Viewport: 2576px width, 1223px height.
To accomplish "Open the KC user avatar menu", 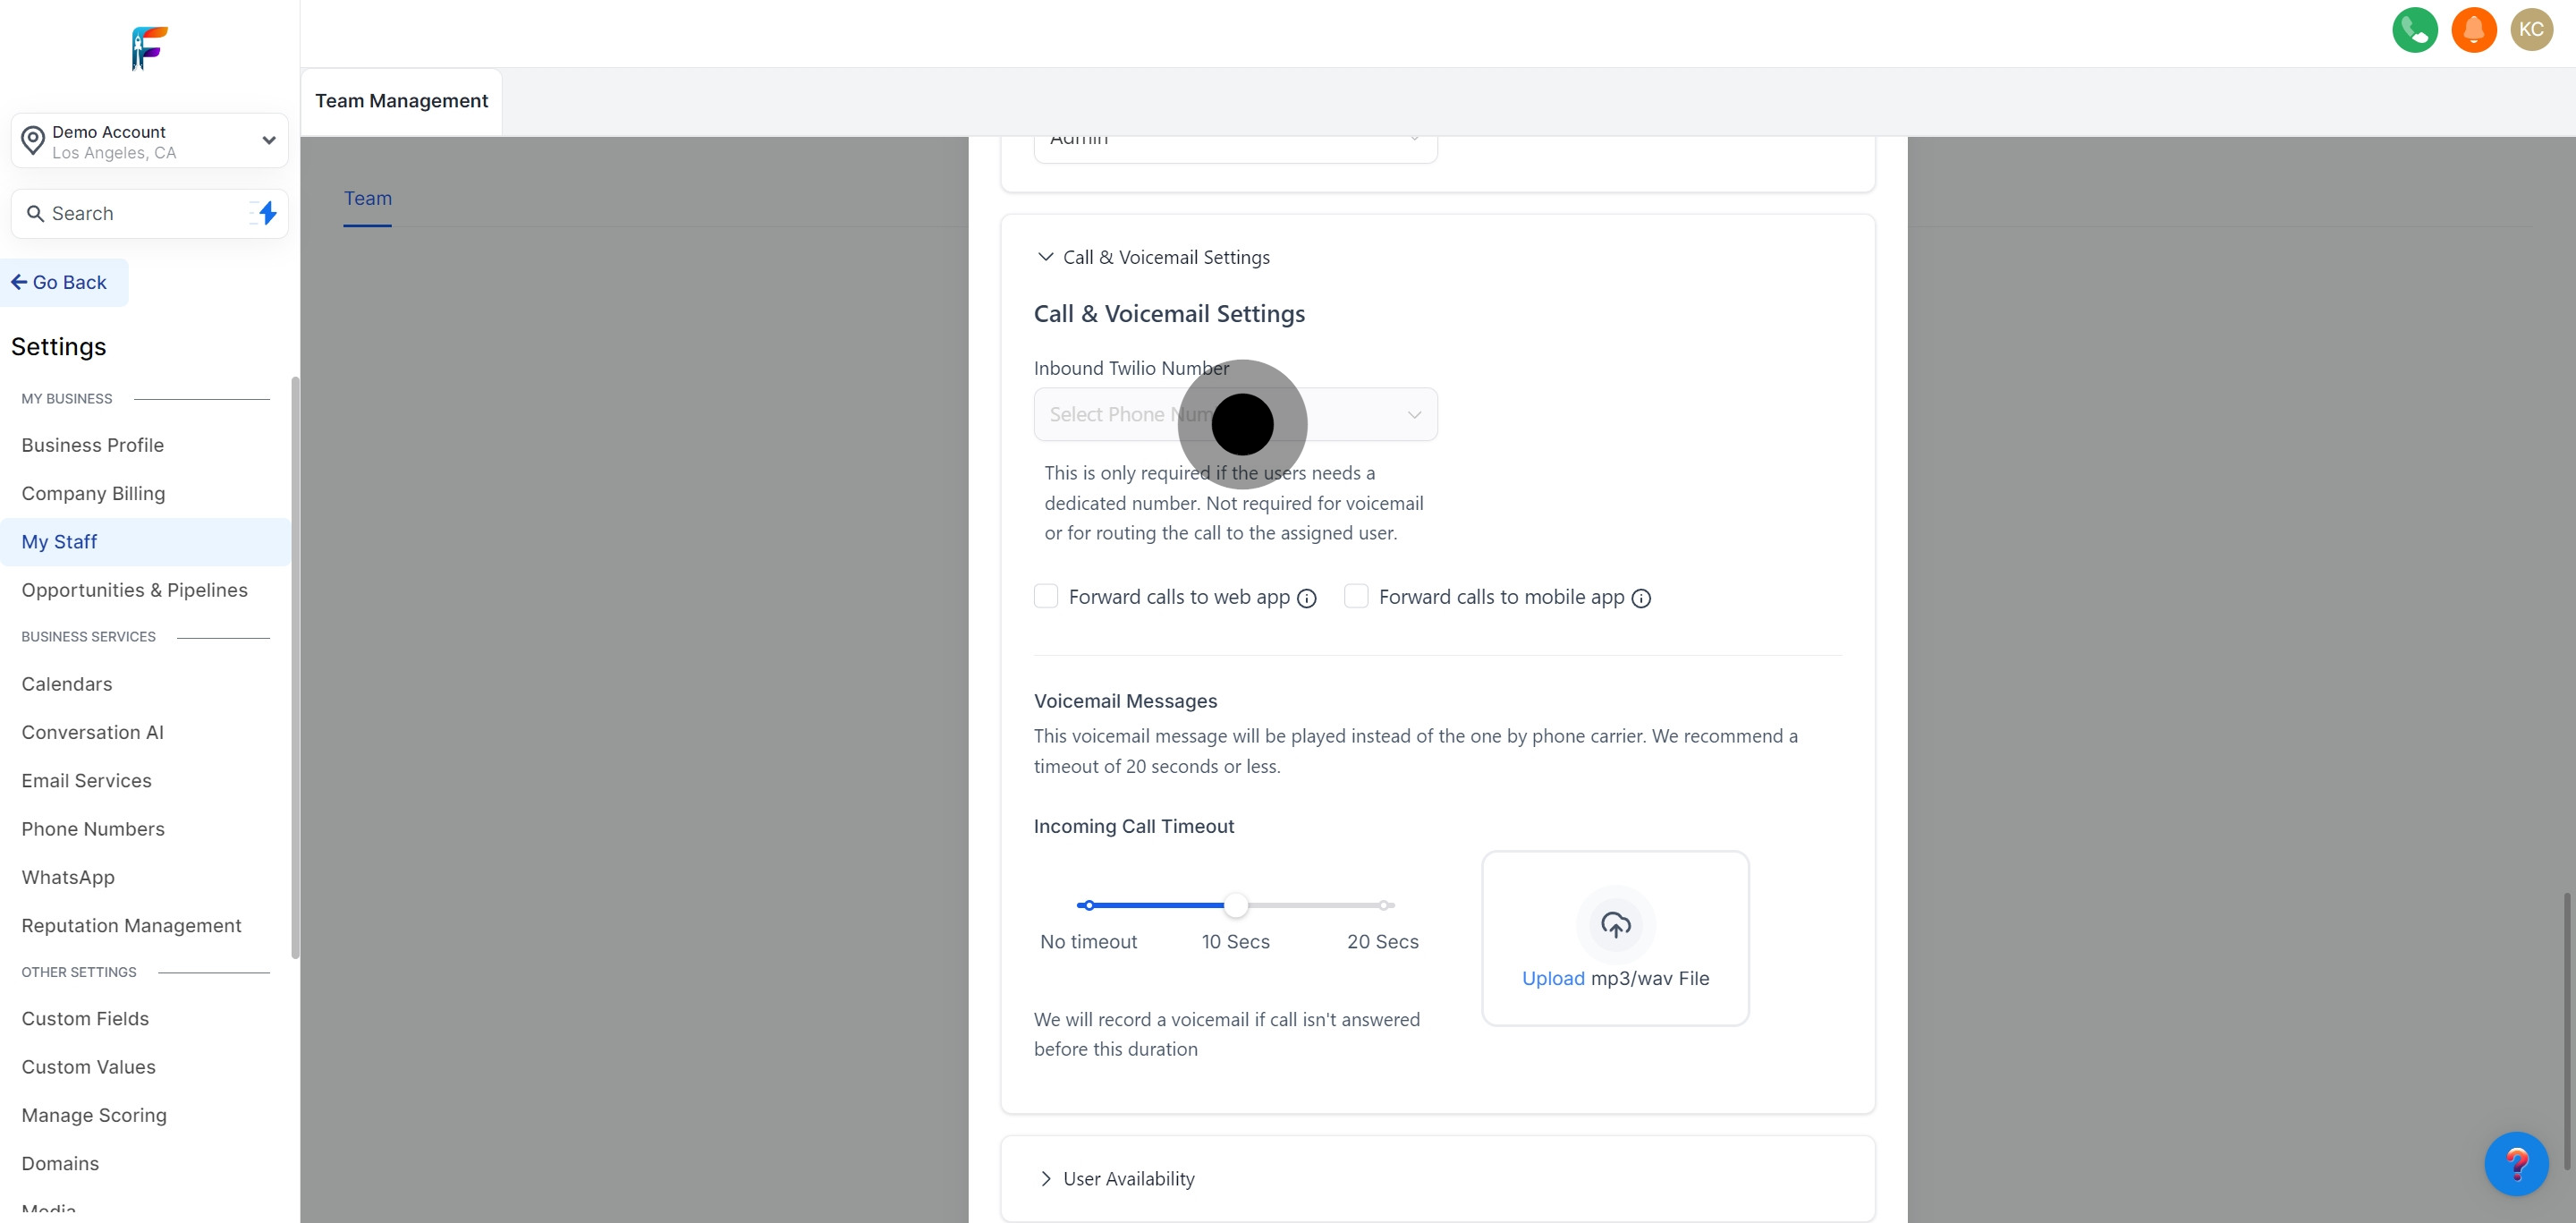I will pos(2531,30).
